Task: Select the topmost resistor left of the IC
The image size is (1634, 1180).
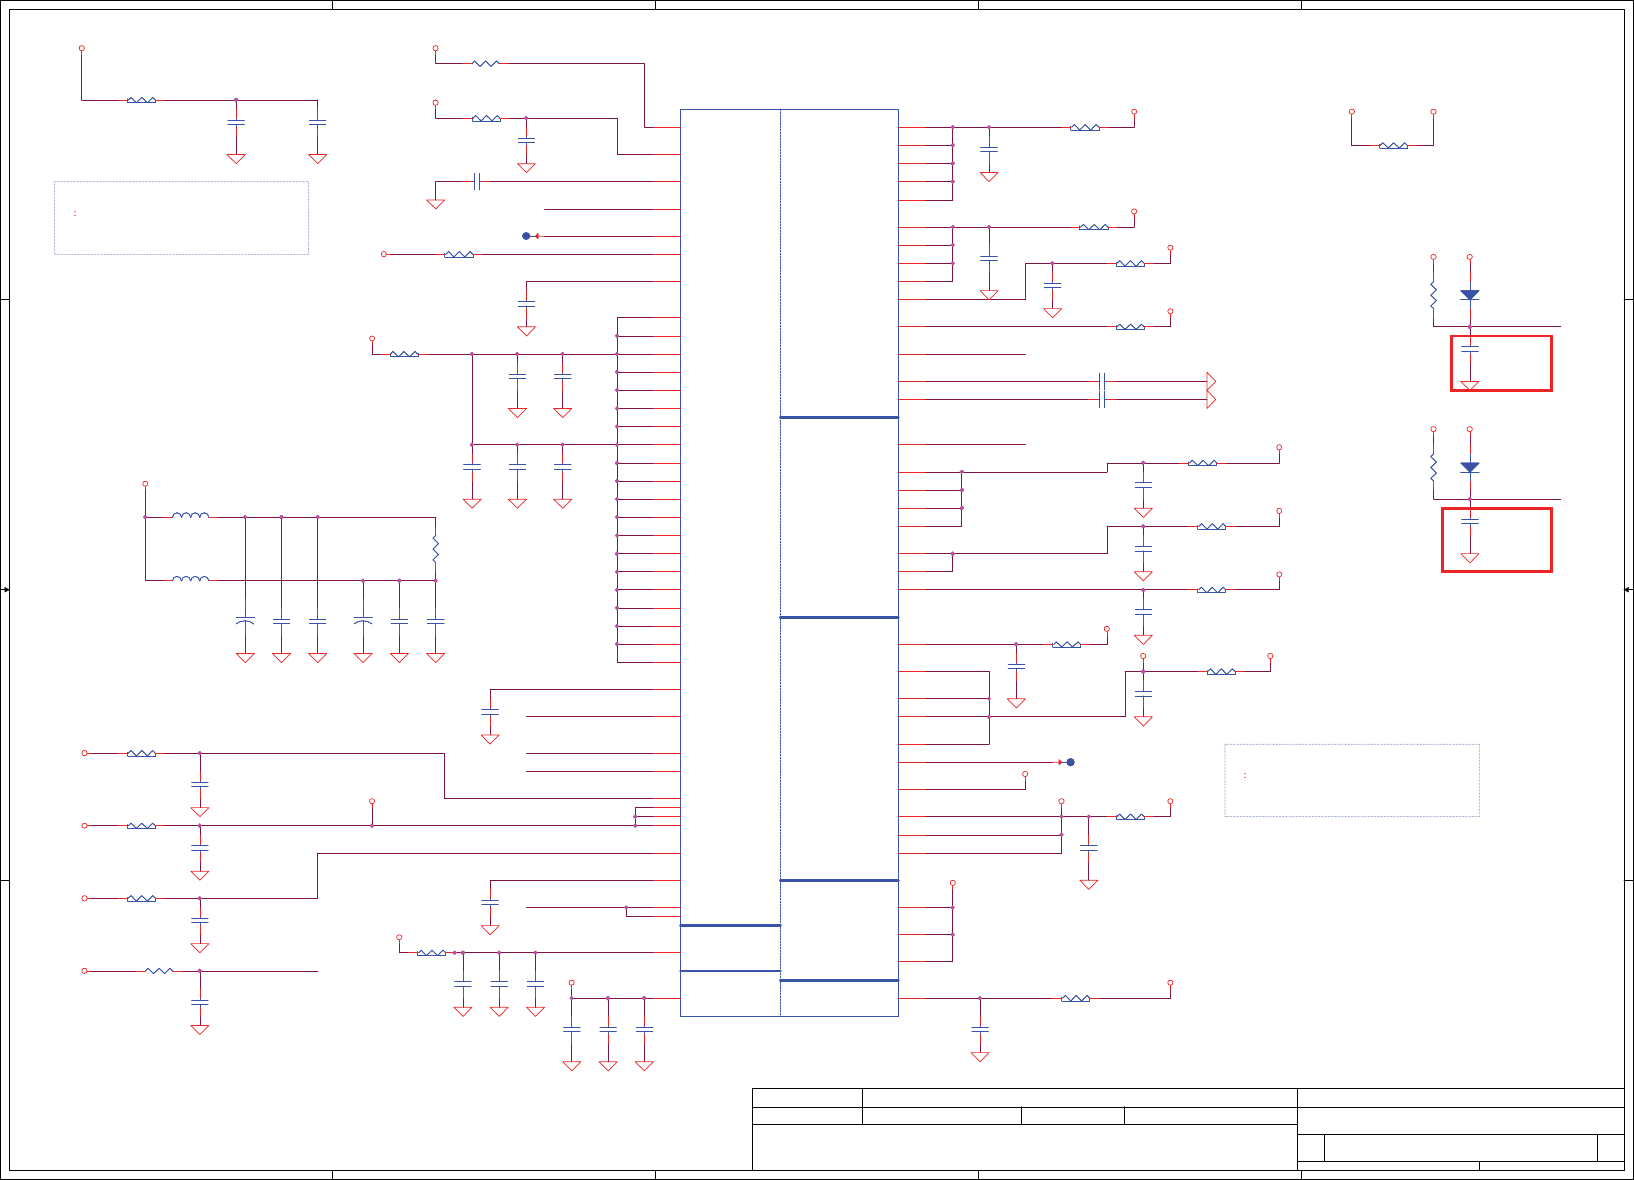Action: click(x=485, y=63)
